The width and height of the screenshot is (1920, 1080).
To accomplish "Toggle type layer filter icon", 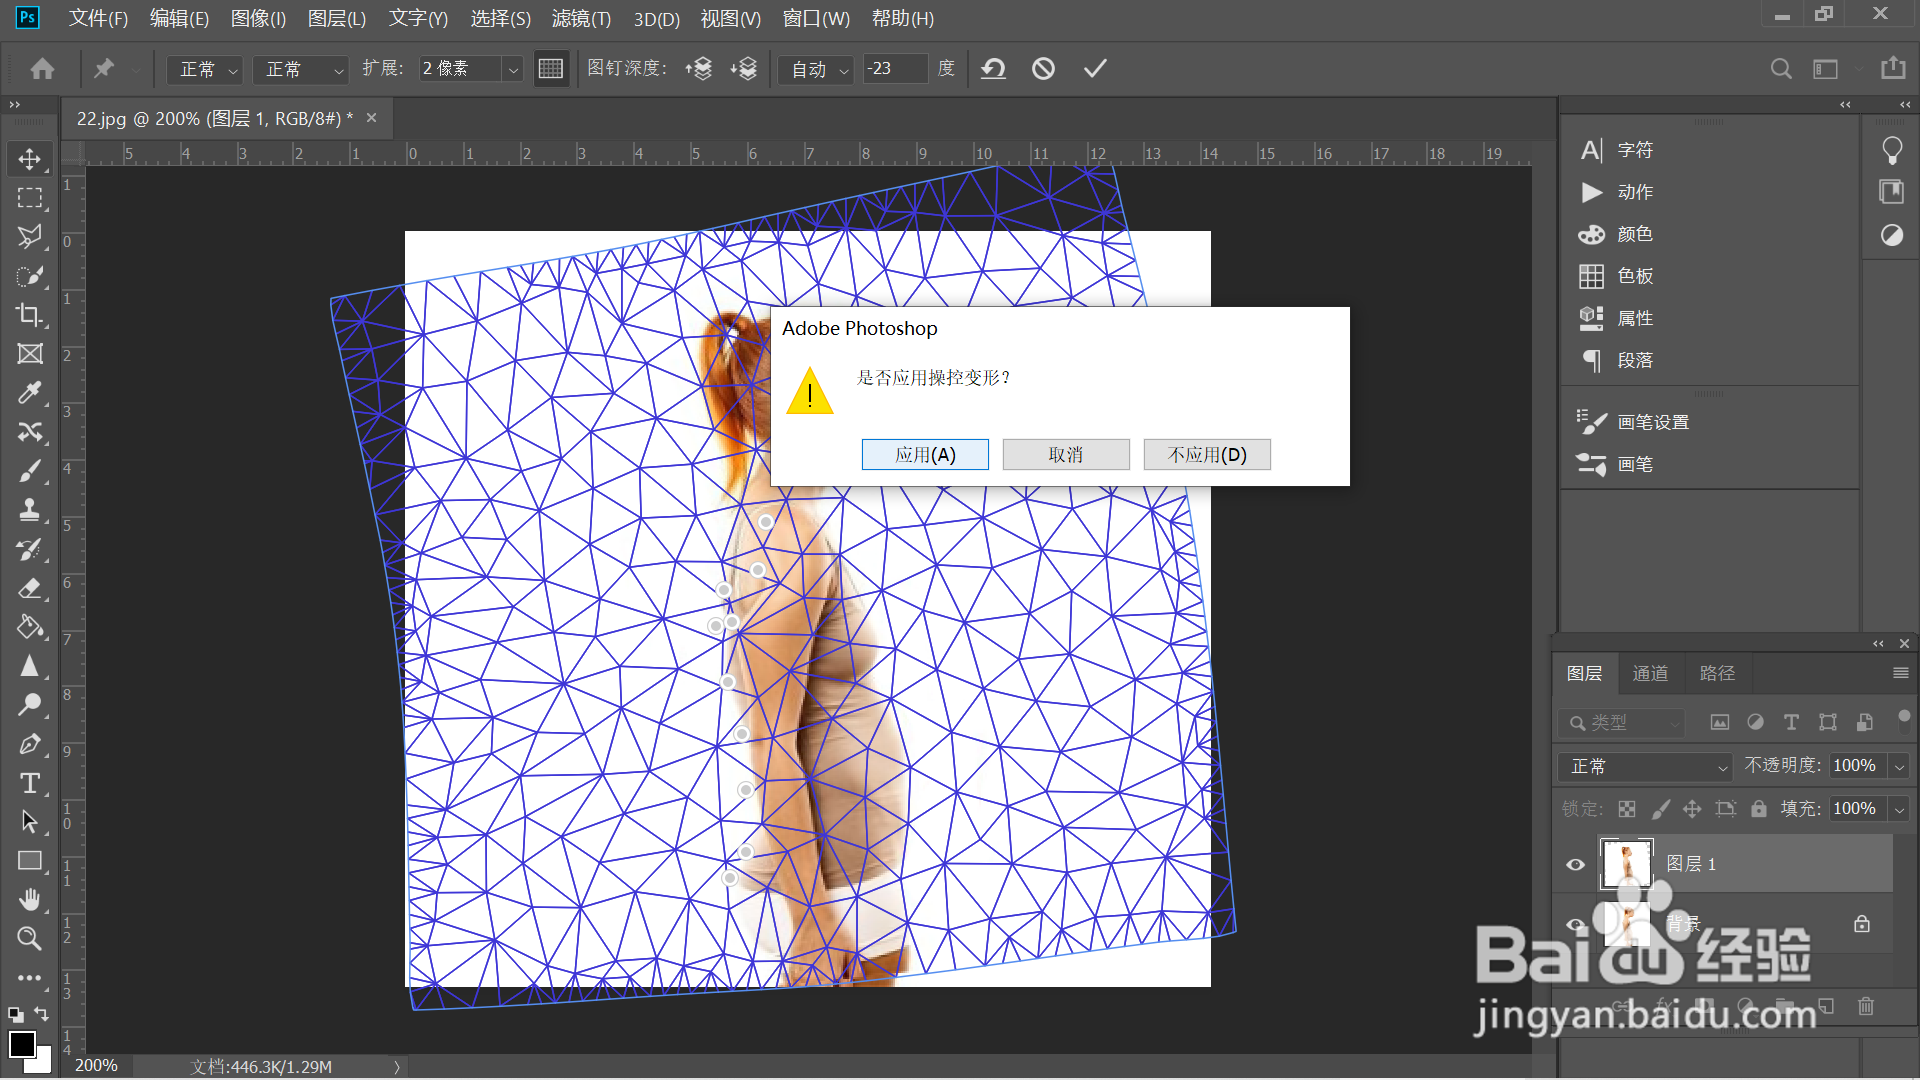I will coord(1791,722).
